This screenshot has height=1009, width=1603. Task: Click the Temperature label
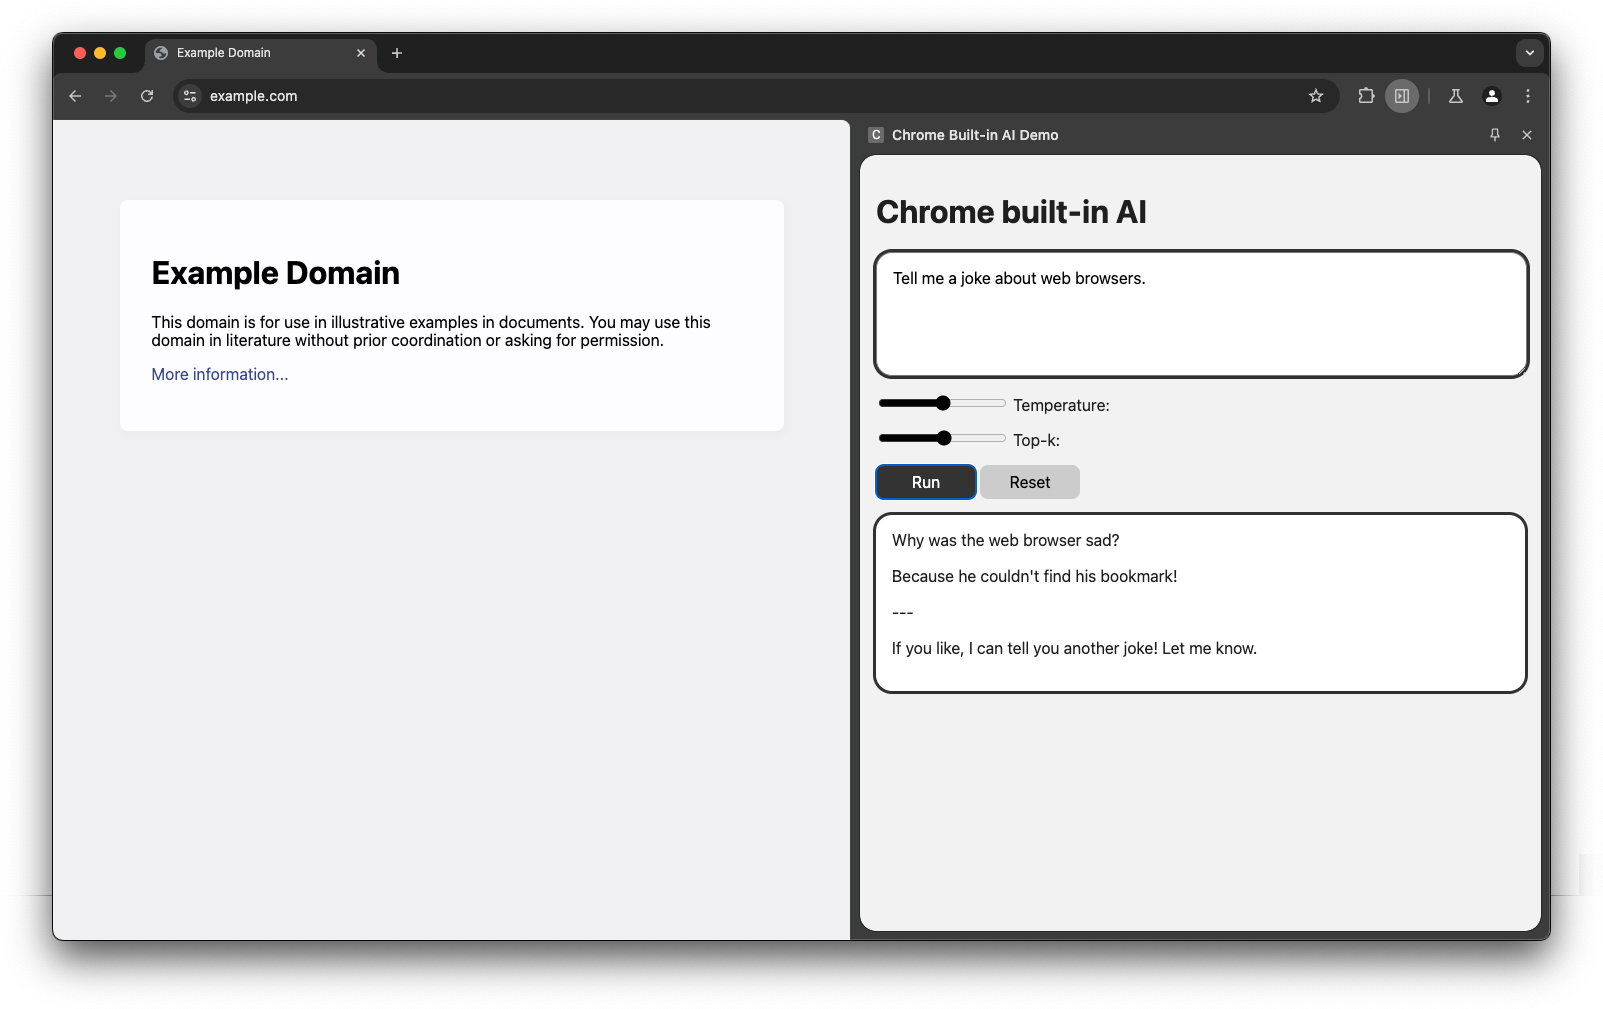click(1061, 405)
